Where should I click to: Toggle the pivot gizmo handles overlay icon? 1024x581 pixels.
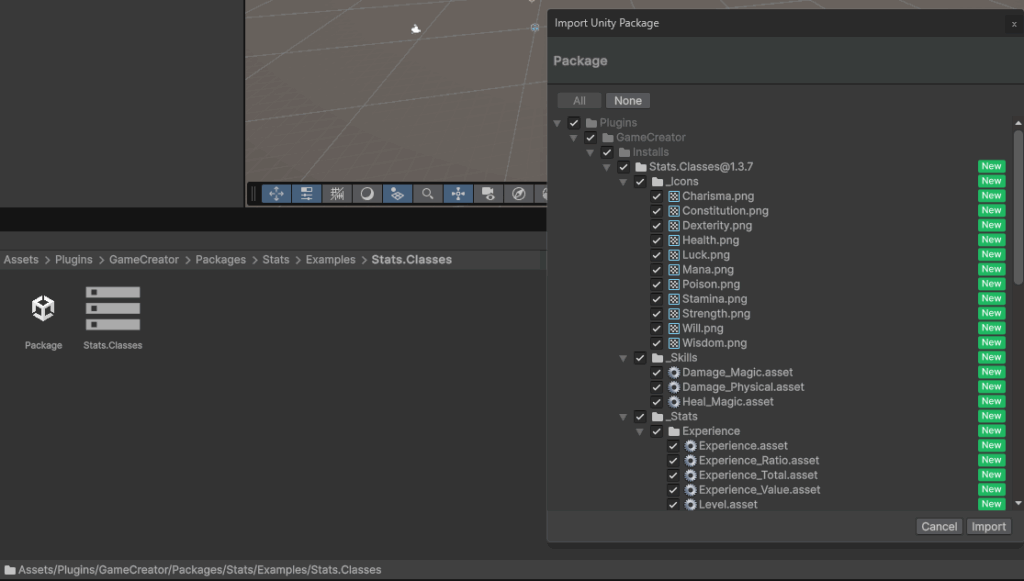click(458, 194)
